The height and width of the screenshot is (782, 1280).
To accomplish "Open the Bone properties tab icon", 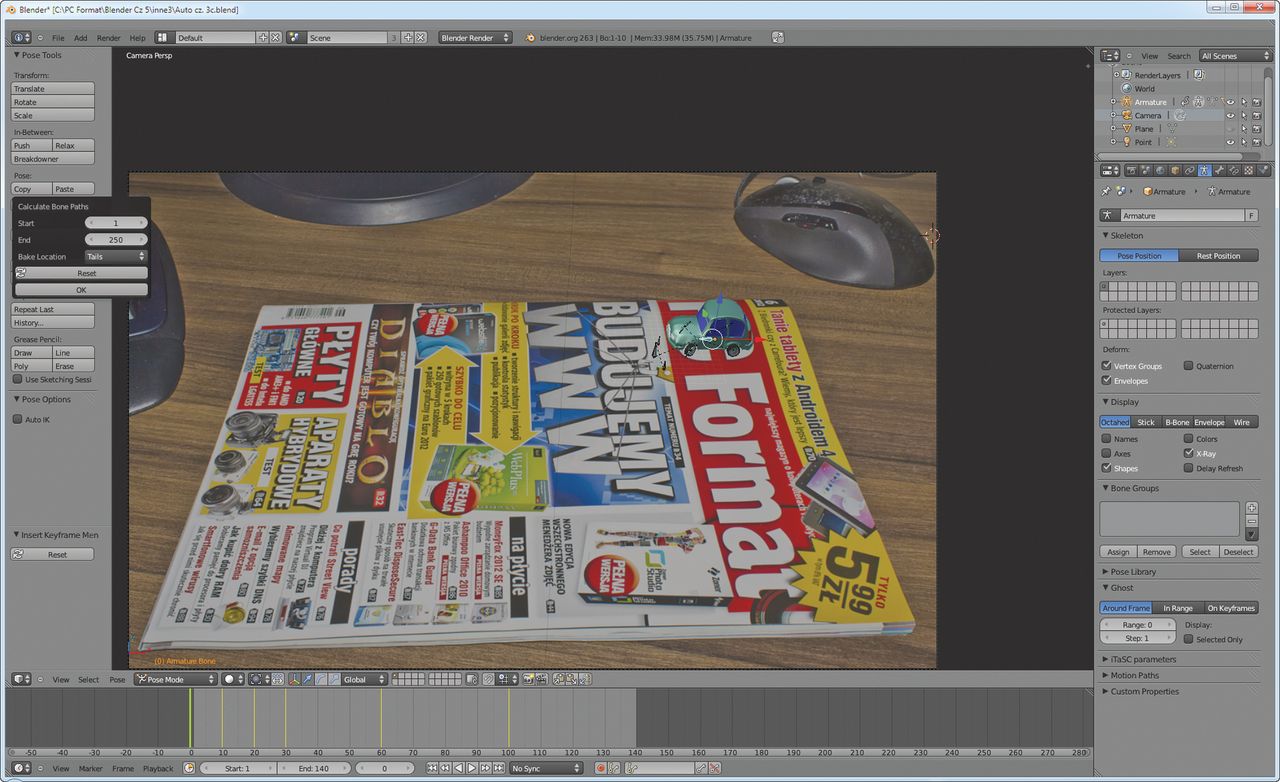I will (x=1219, y=170).
